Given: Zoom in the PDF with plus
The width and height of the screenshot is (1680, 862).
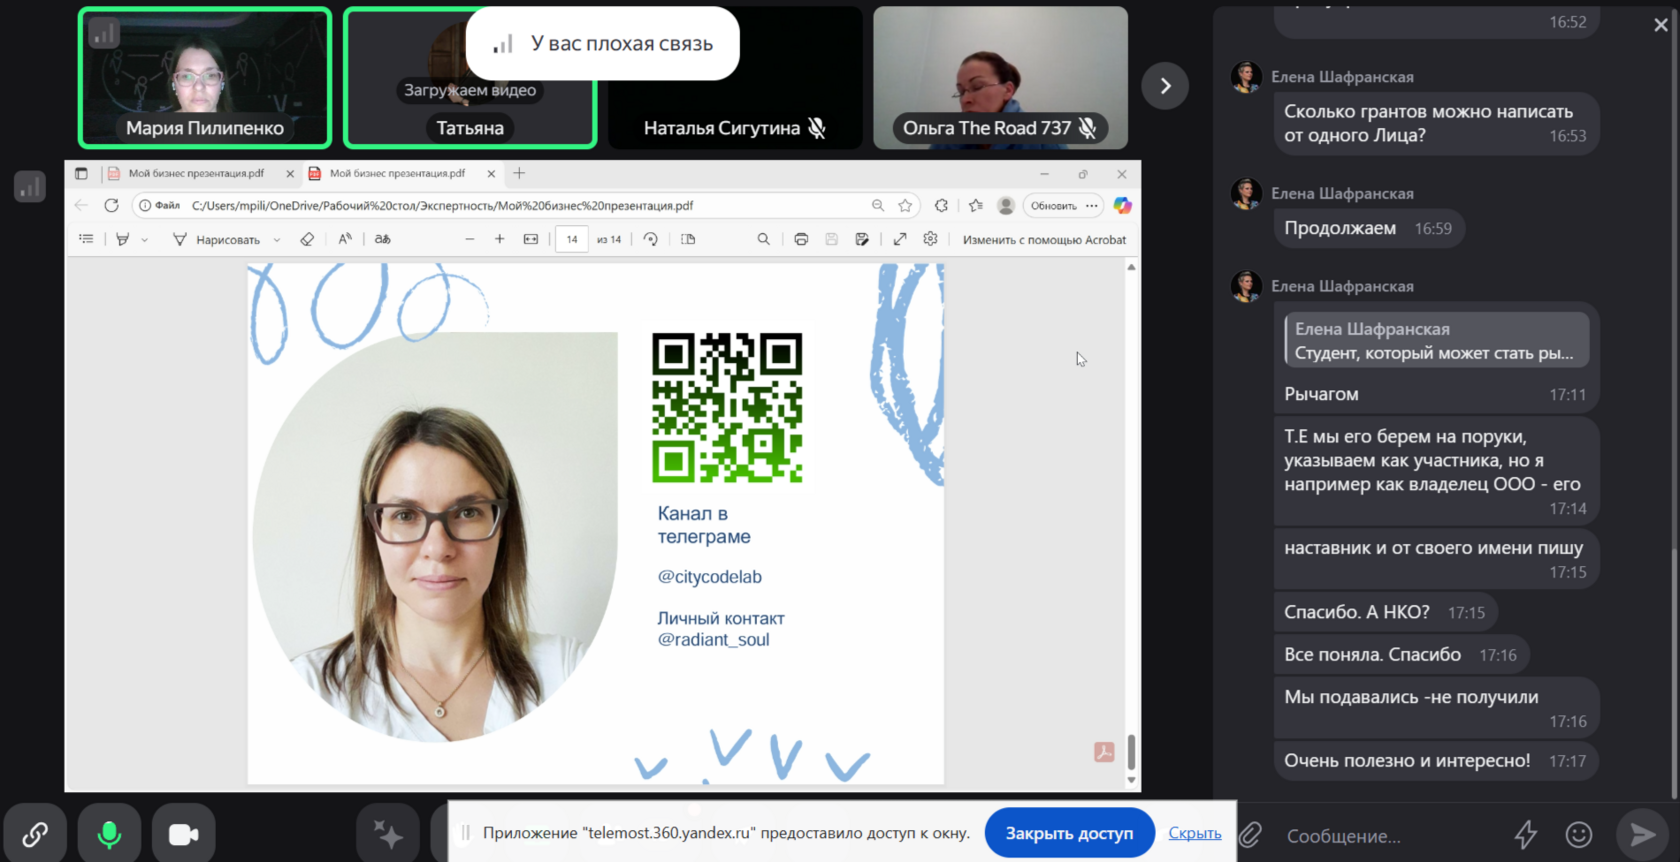Looking at the screenshot, I should pos(500,239).
